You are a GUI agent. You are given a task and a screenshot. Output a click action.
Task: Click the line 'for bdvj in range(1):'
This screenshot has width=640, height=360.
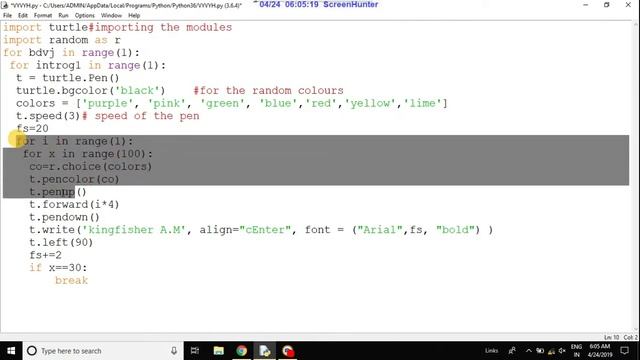[x=71, y=53]
